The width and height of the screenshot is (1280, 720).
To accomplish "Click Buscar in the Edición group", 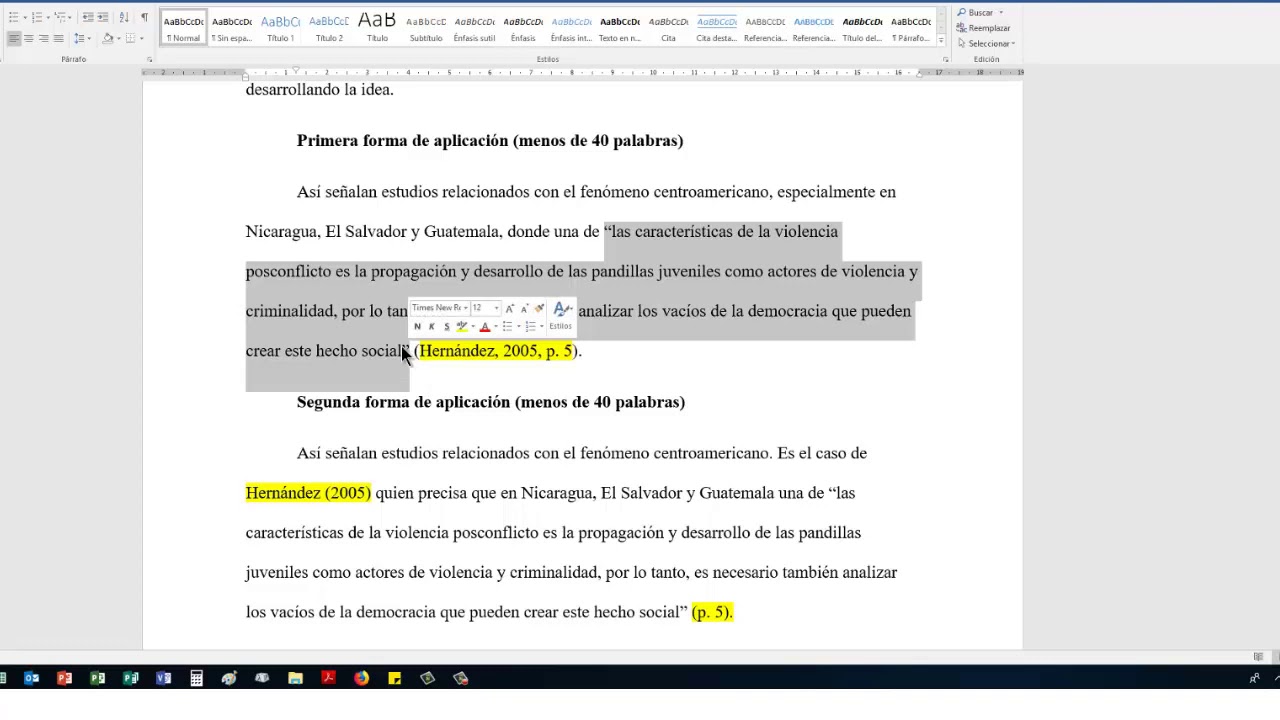I will point(974,13).
